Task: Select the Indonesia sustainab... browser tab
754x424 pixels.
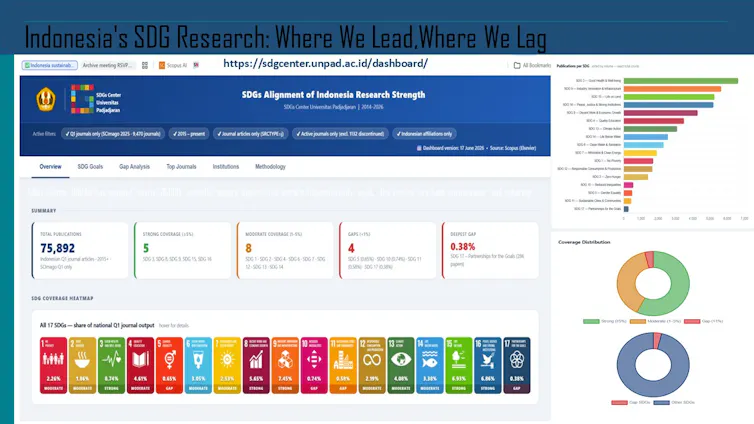Action: click(50, 65)
